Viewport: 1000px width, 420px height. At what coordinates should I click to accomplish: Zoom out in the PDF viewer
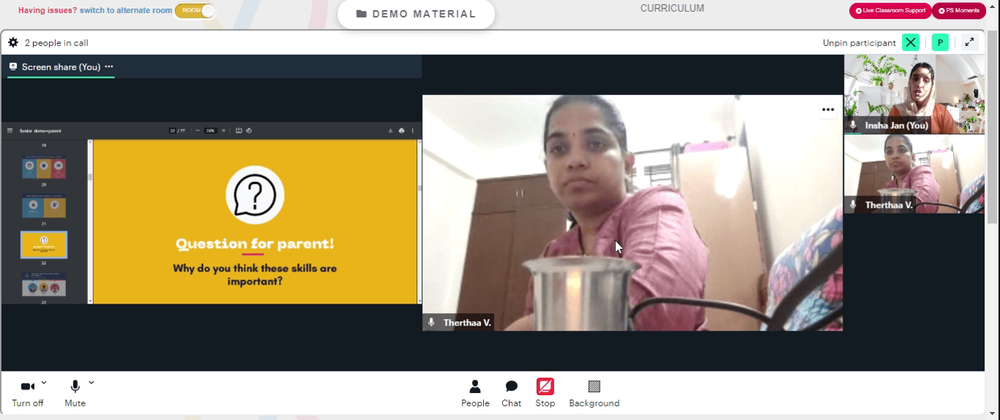click(198, 131)
